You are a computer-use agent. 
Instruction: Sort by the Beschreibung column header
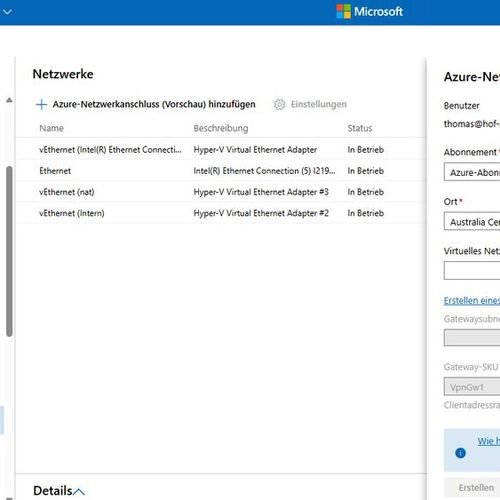(x=221, y=128)
